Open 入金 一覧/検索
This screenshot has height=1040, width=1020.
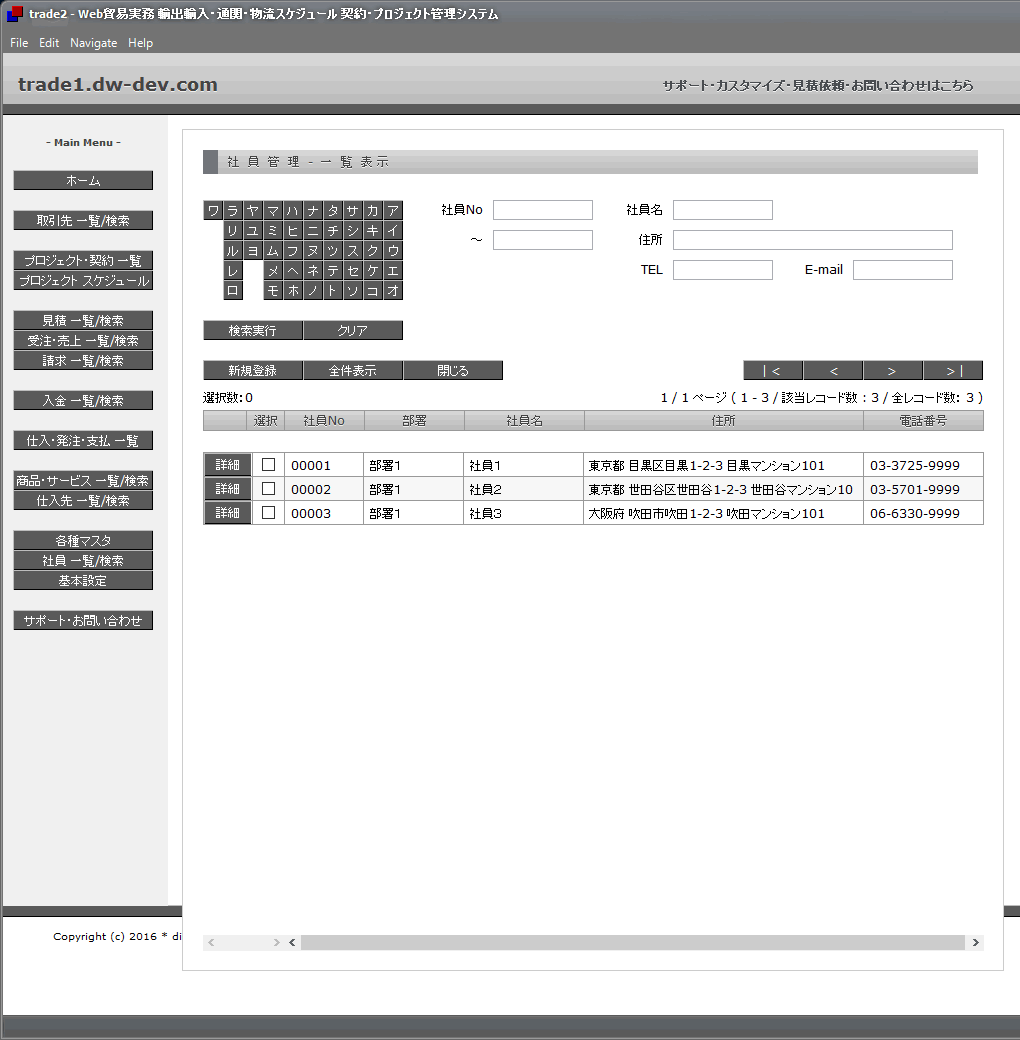(83, 400)
